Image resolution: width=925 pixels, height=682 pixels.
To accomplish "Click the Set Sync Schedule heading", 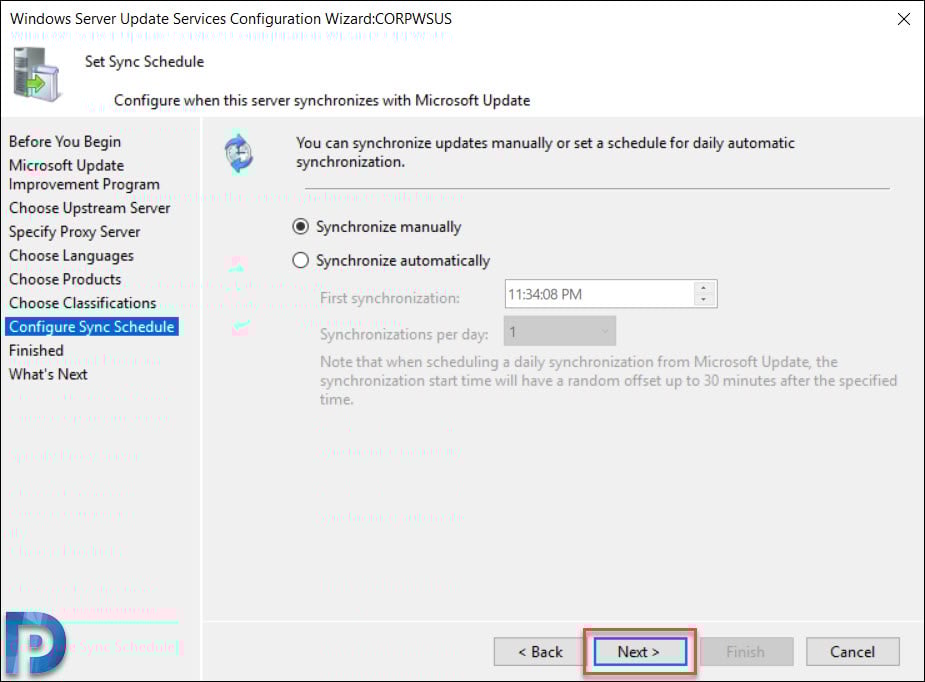I will (x=145, y=61).
